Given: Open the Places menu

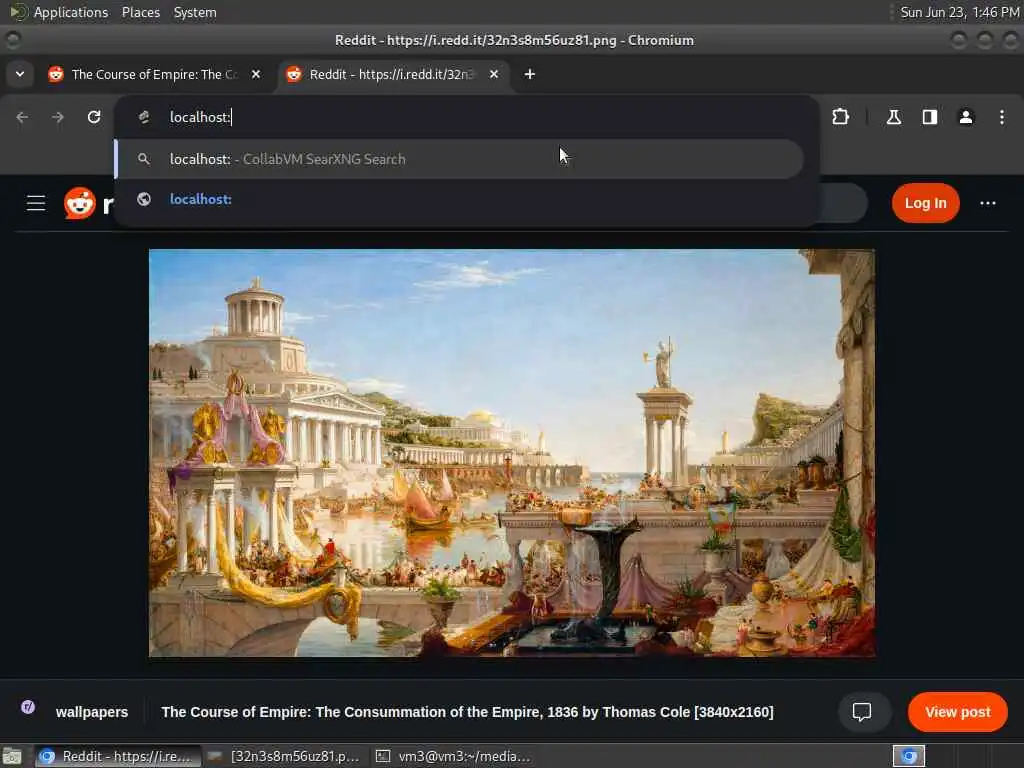Looking at the screenshot, I should click(141, 12).
